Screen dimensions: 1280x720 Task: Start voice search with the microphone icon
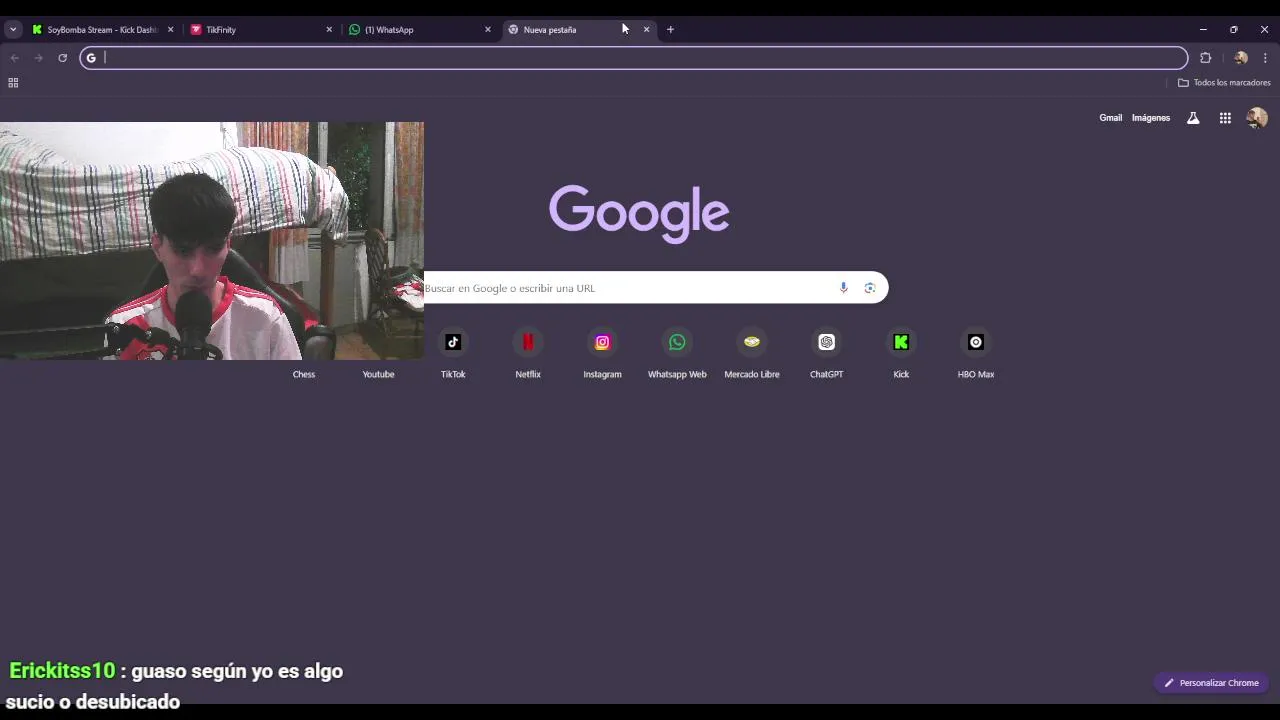click(x=843, y=288)
